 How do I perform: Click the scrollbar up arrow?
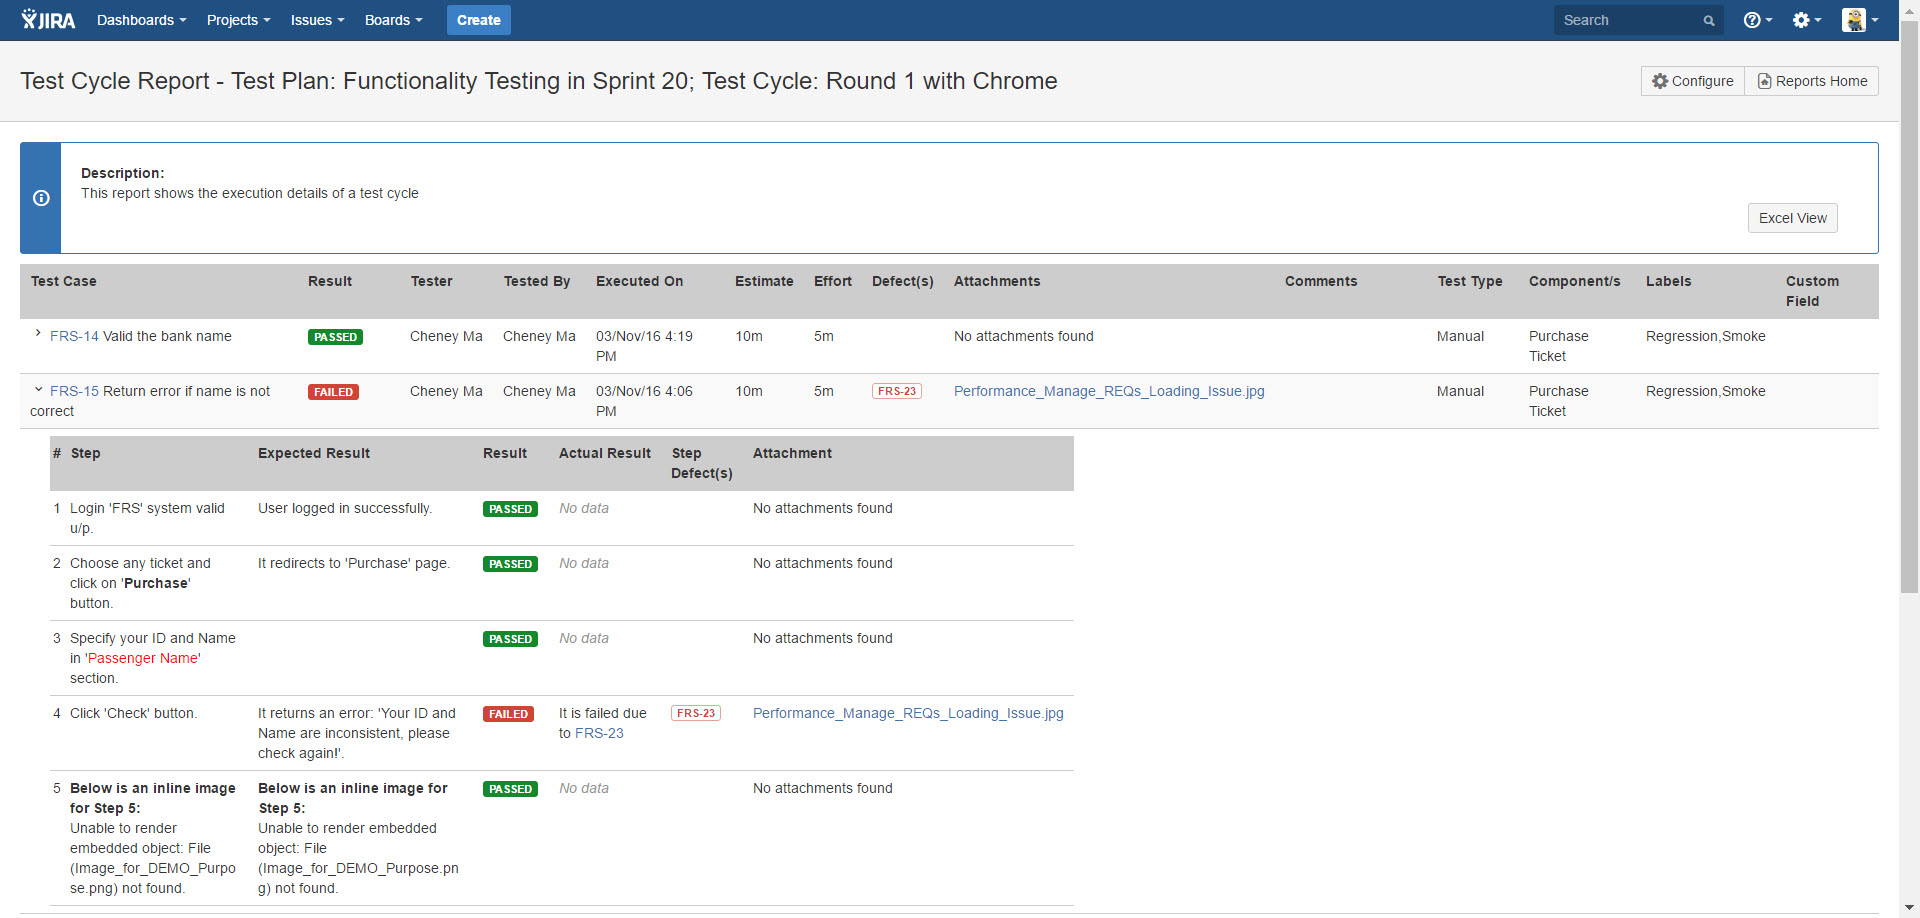point(1909,9)
